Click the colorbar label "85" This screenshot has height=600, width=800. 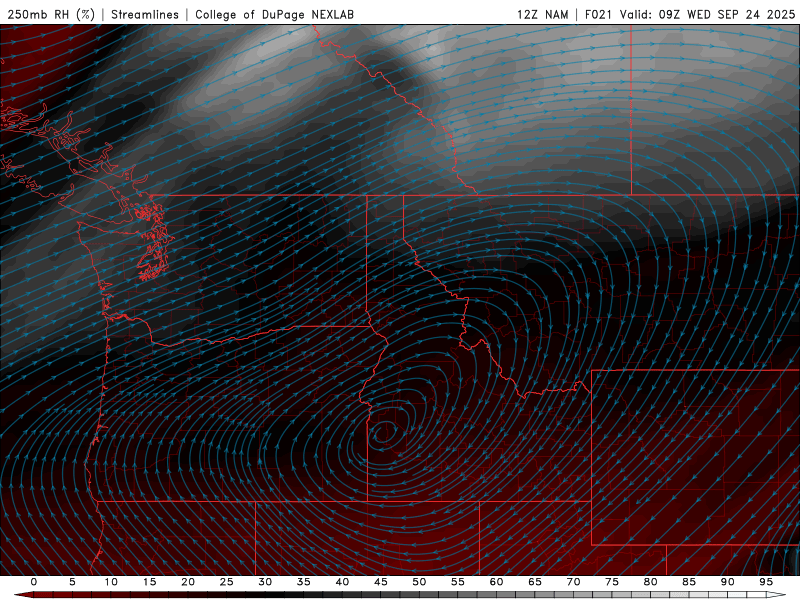(x=689, y=582)
